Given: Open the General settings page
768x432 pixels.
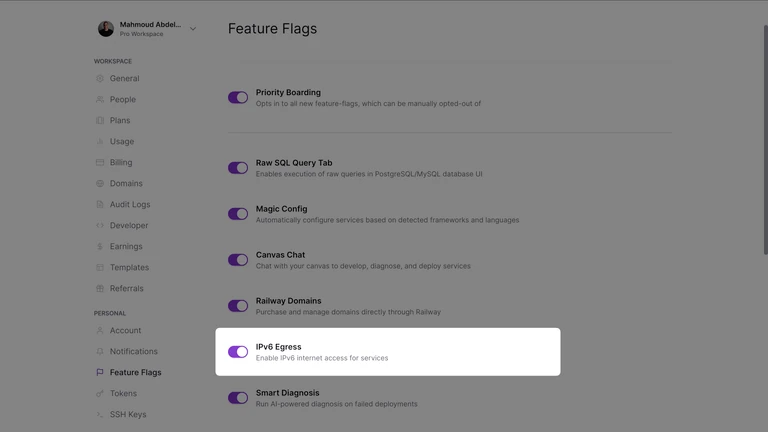Looking at the screenshot, I should click(x=124, y=78).
